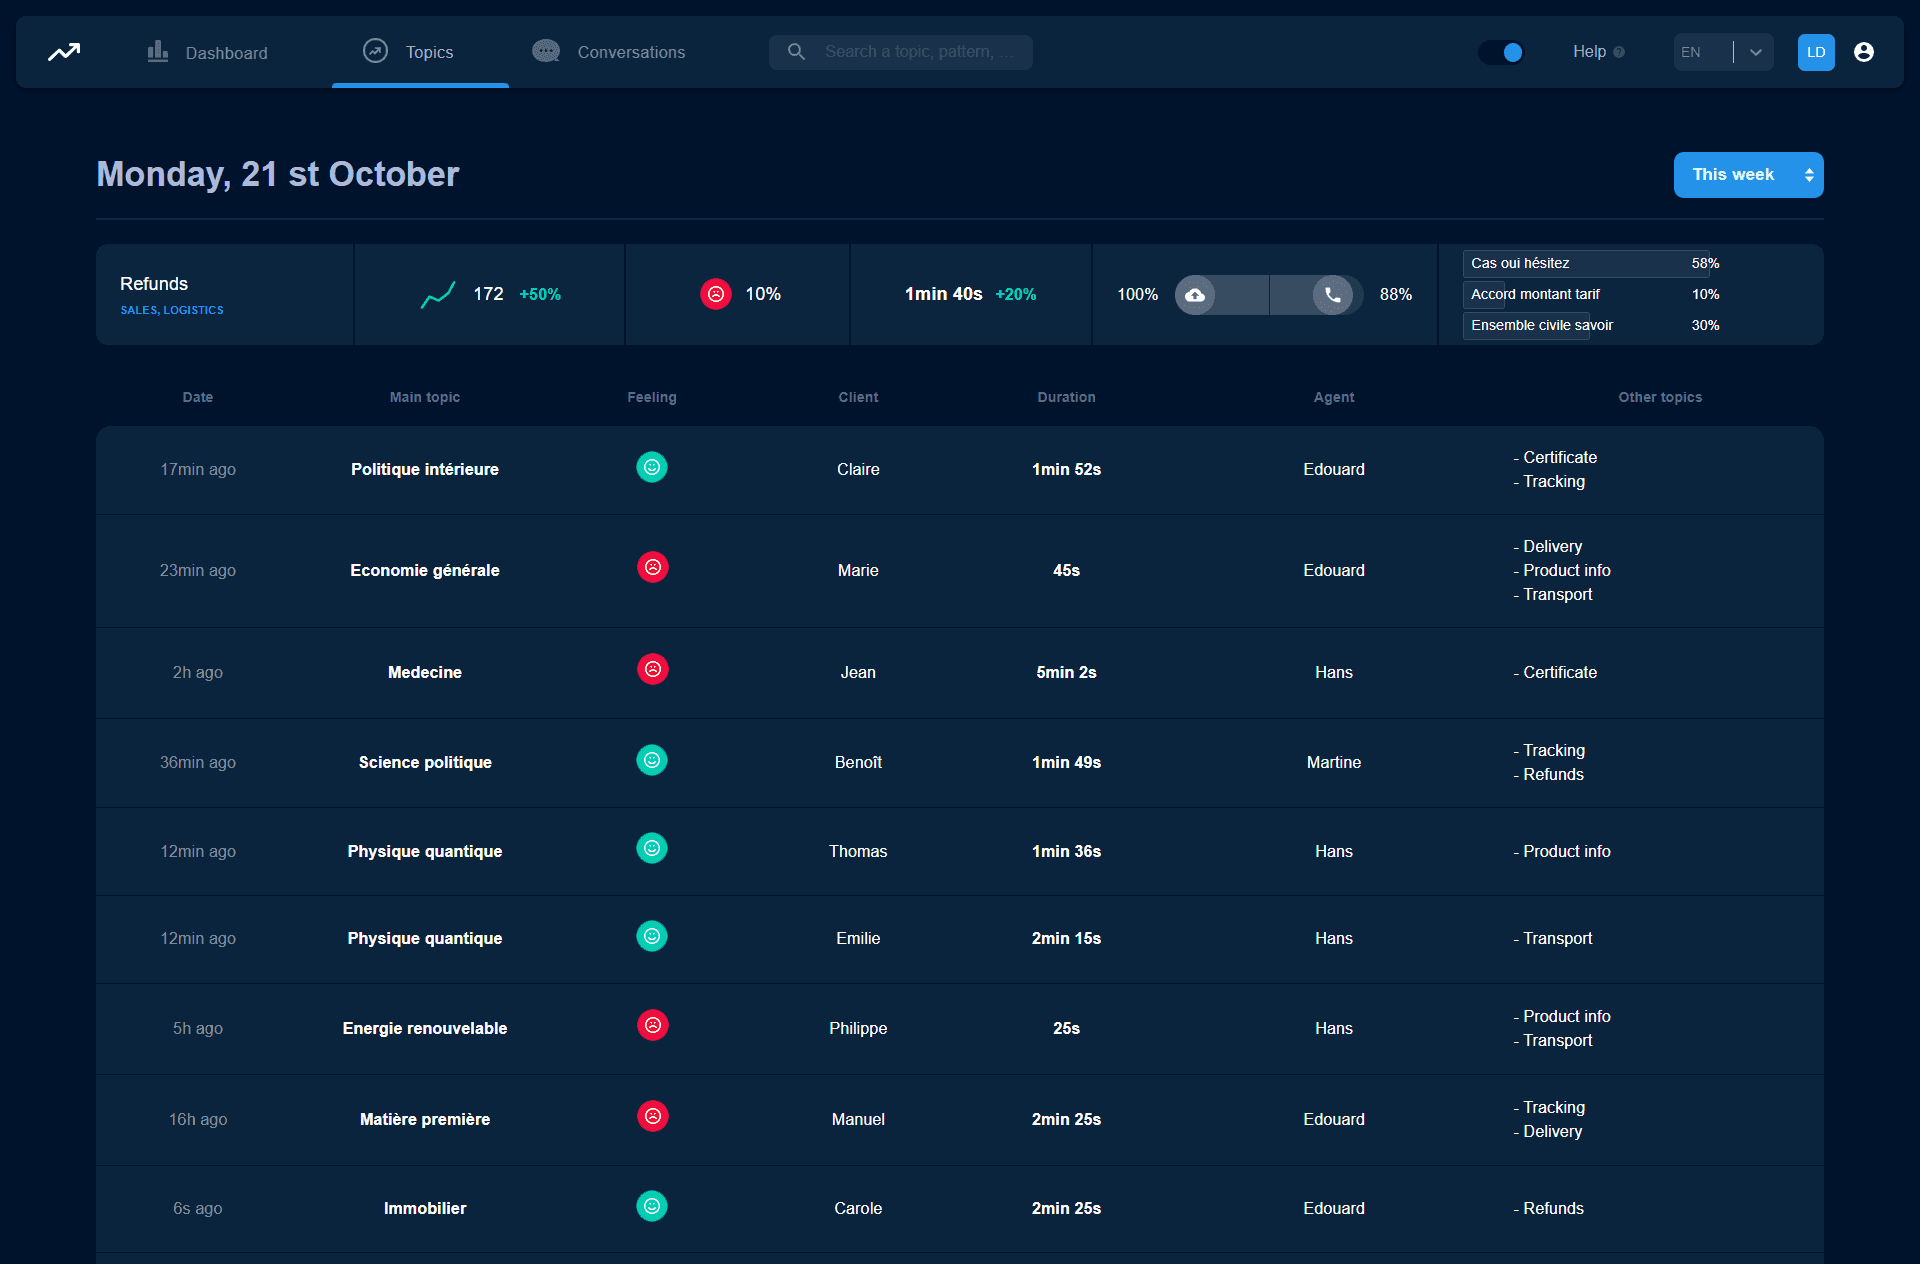Viewport: 1920px width, 1264px height.
Task: Go to the Dashboard tab
Action: [208, 52]
